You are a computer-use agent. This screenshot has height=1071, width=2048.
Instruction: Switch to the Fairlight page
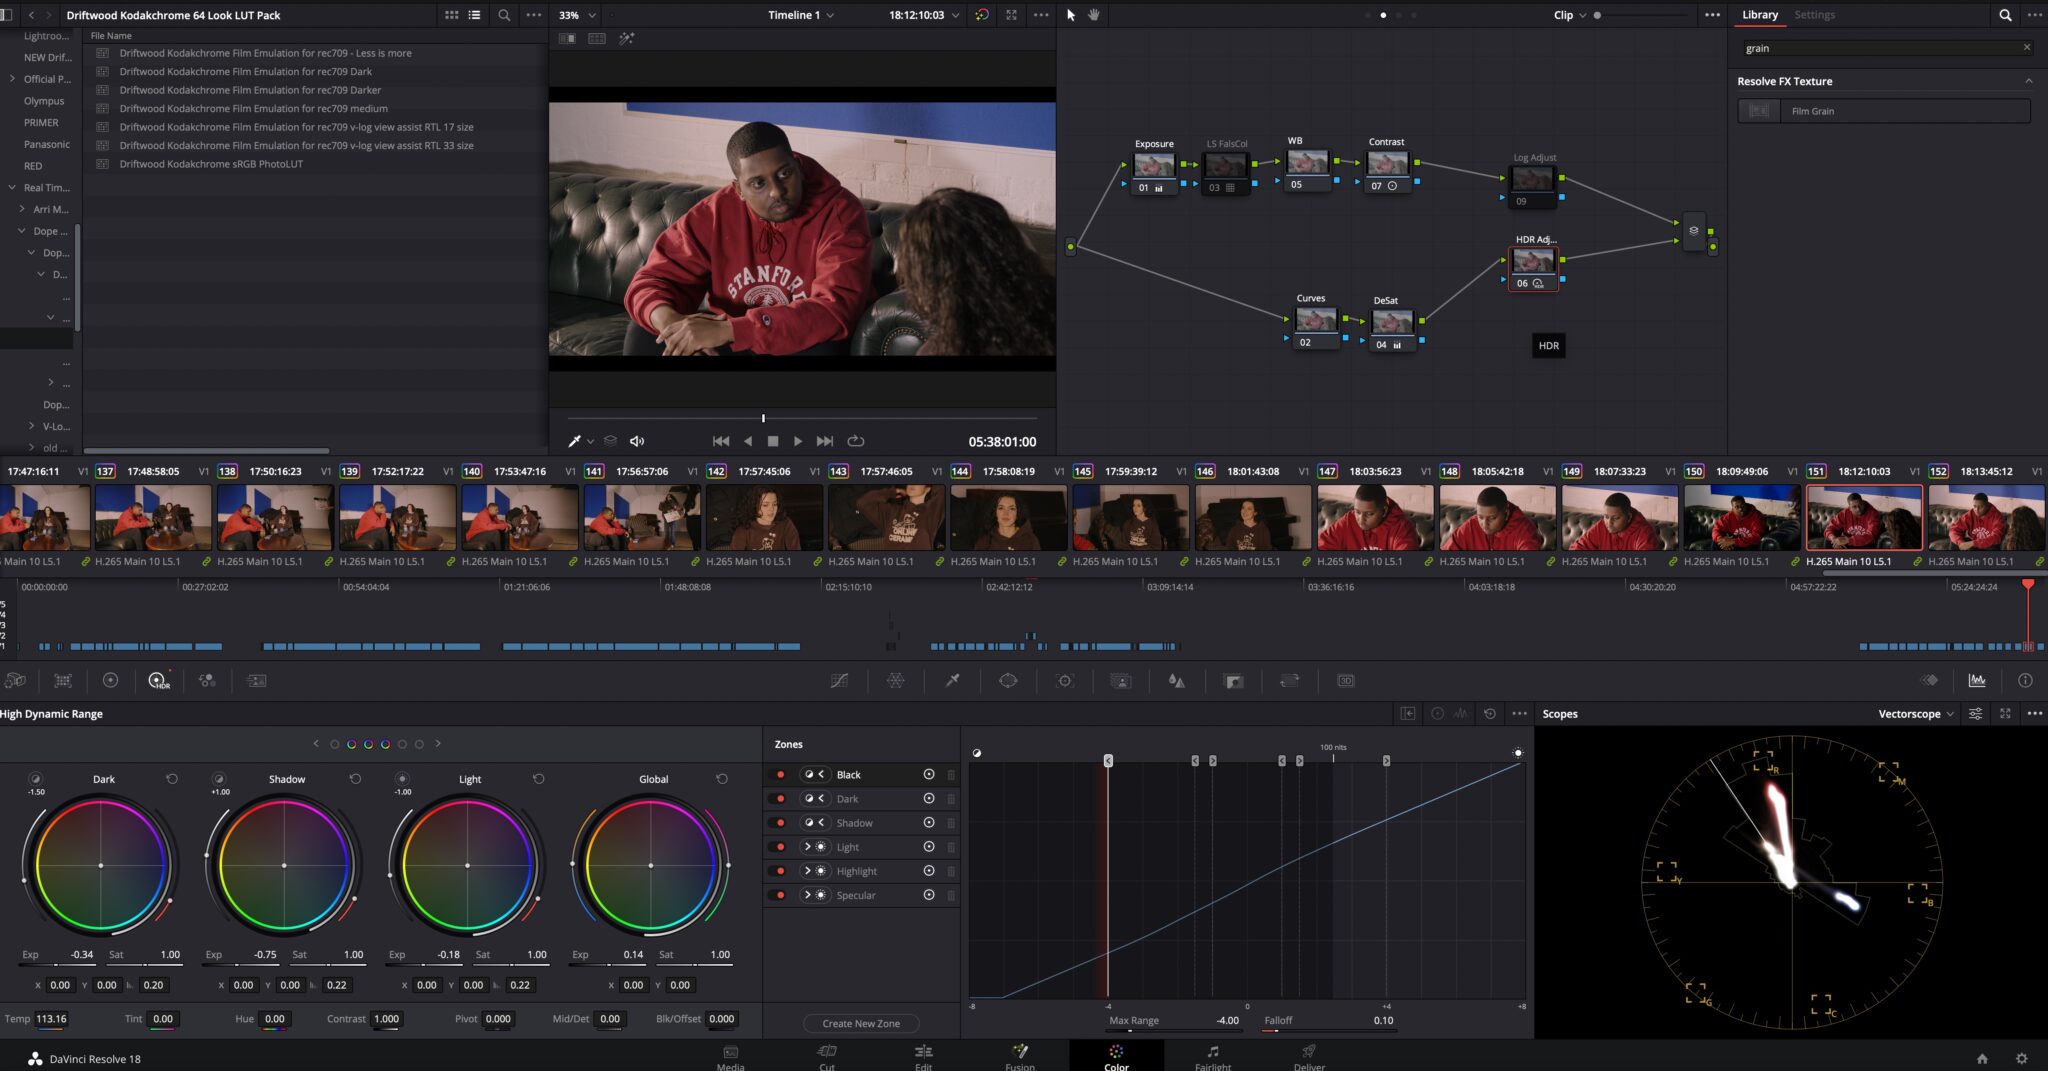coord(1212,1058)
